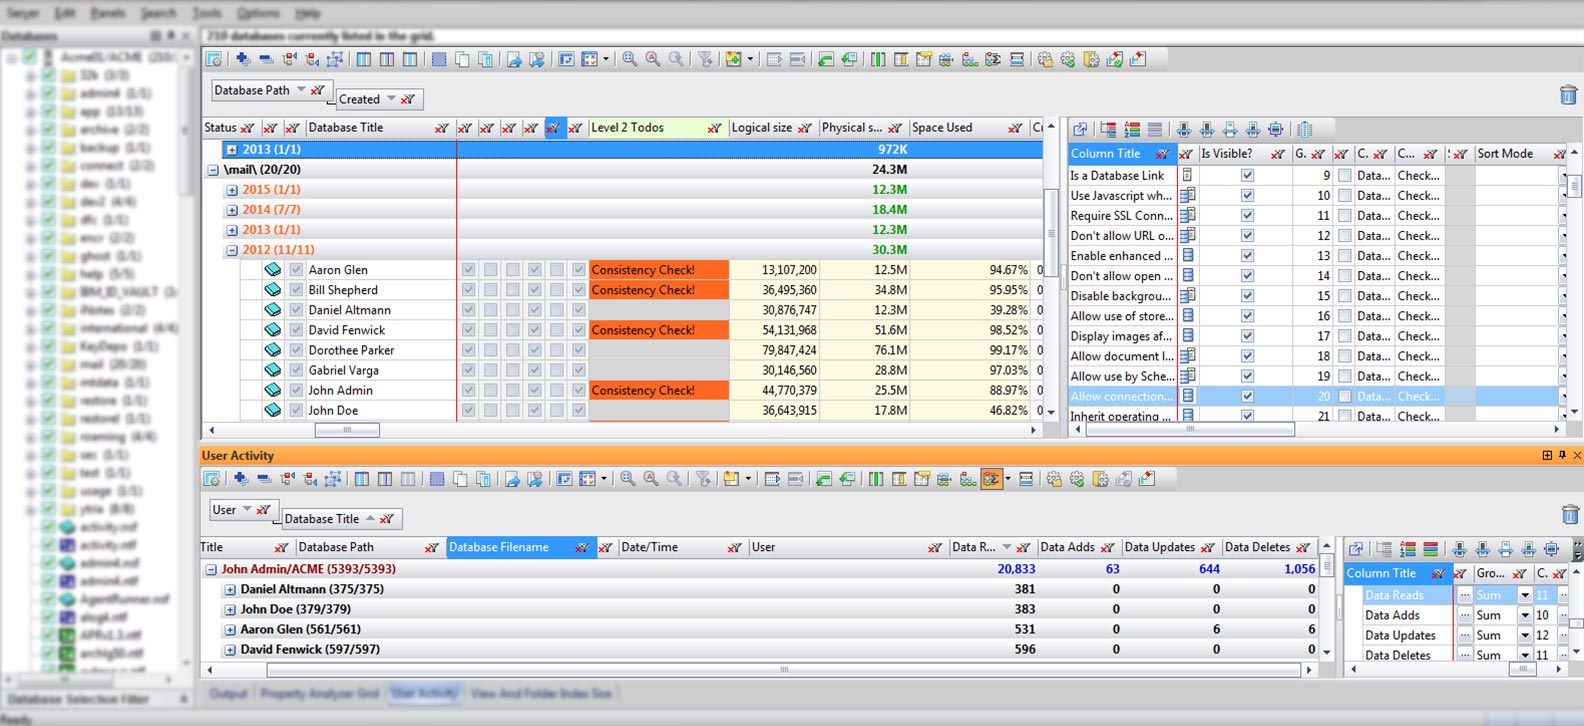
Task: Toggle the checkbox next to John Doe title
Action: pos(296,410)
